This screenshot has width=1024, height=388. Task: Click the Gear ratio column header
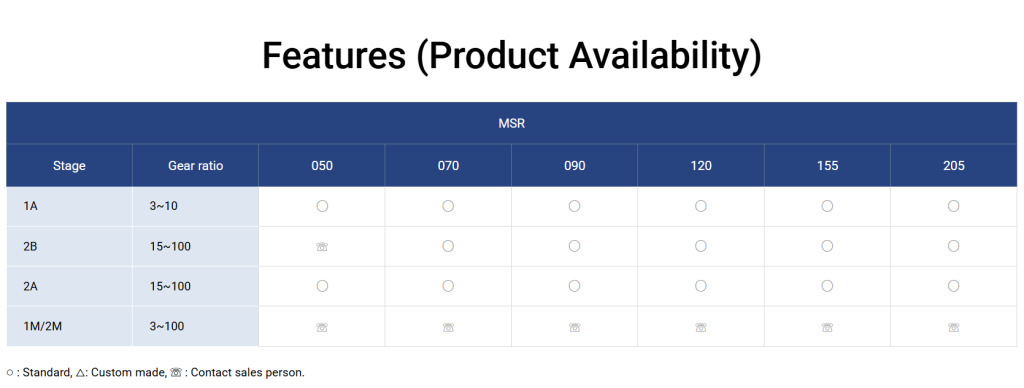(x=195, y=166)
